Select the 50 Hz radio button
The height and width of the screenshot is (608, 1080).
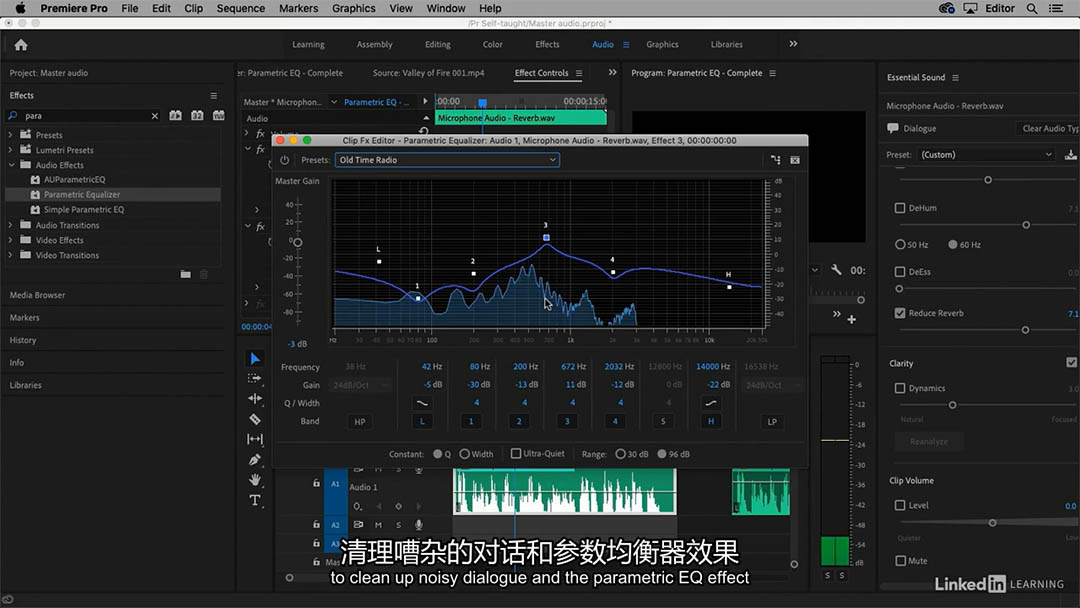click(900, 244)
